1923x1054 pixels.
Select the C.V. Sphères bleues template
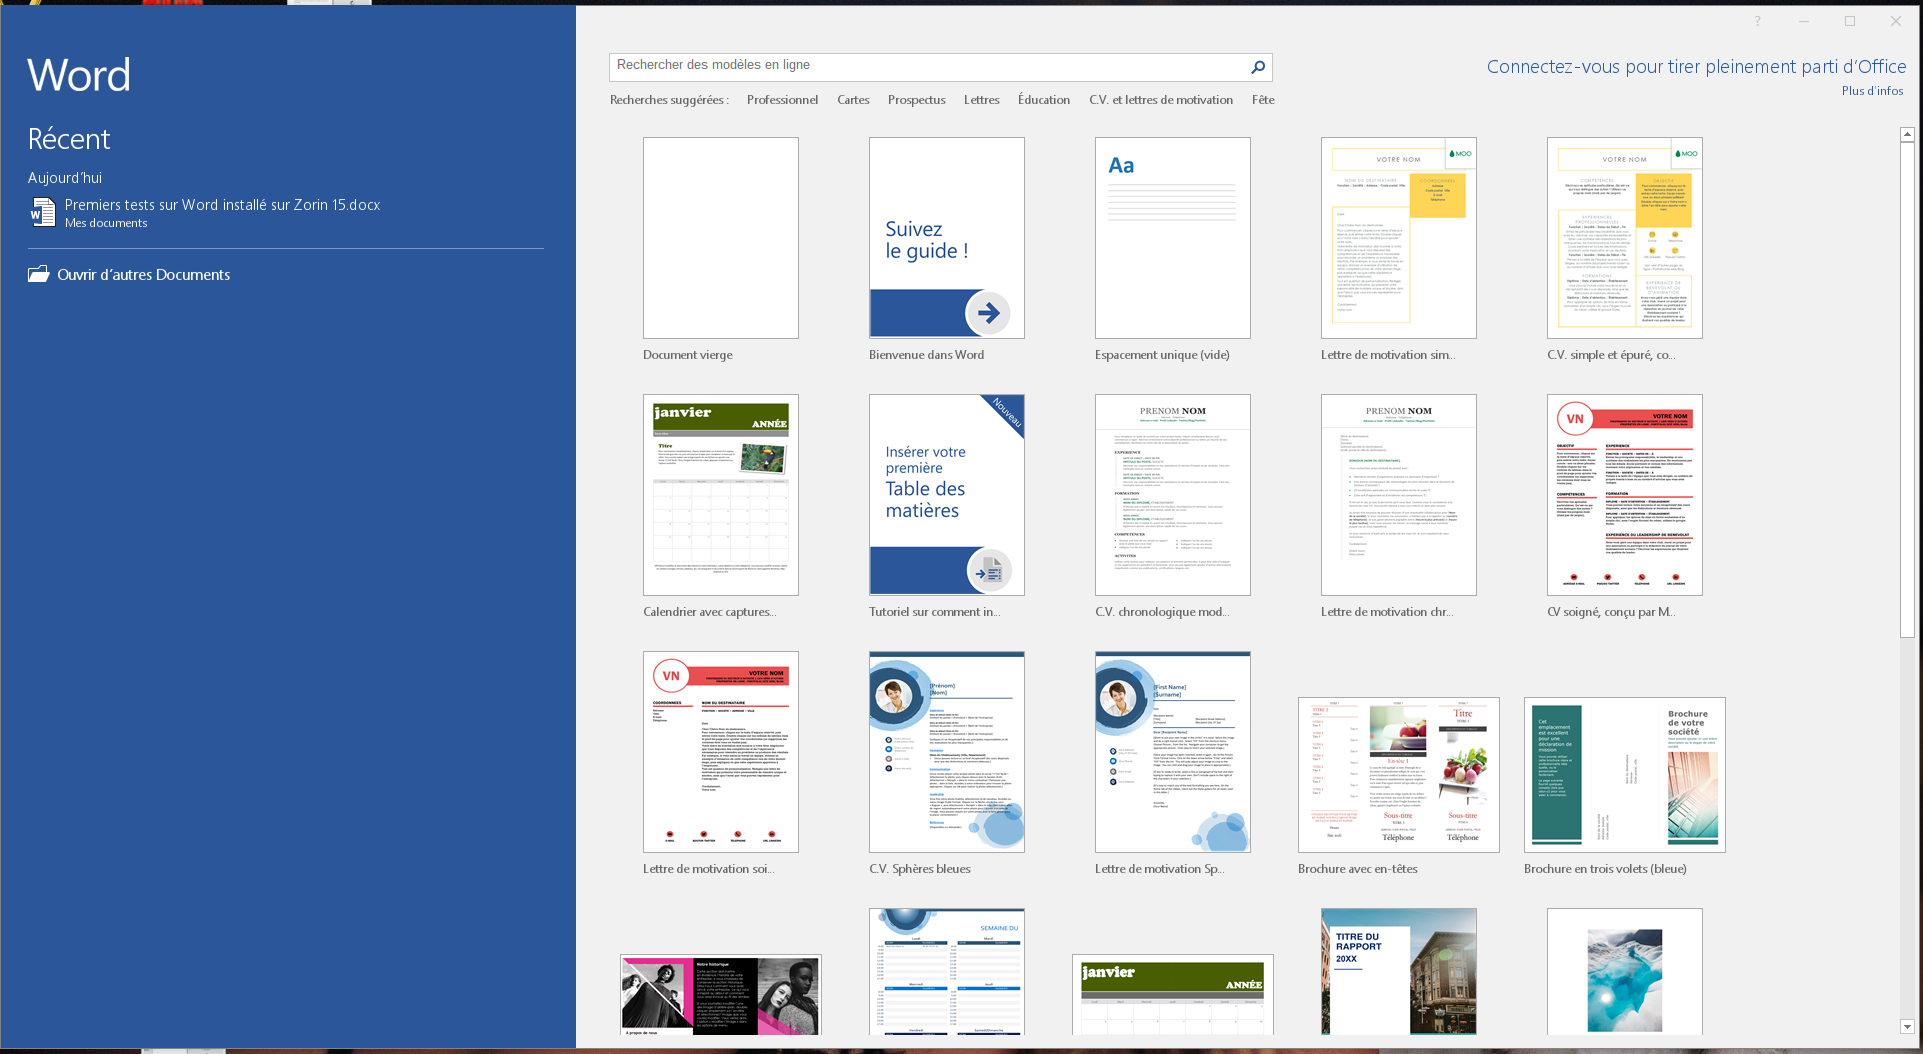click(x=946, y=752)
